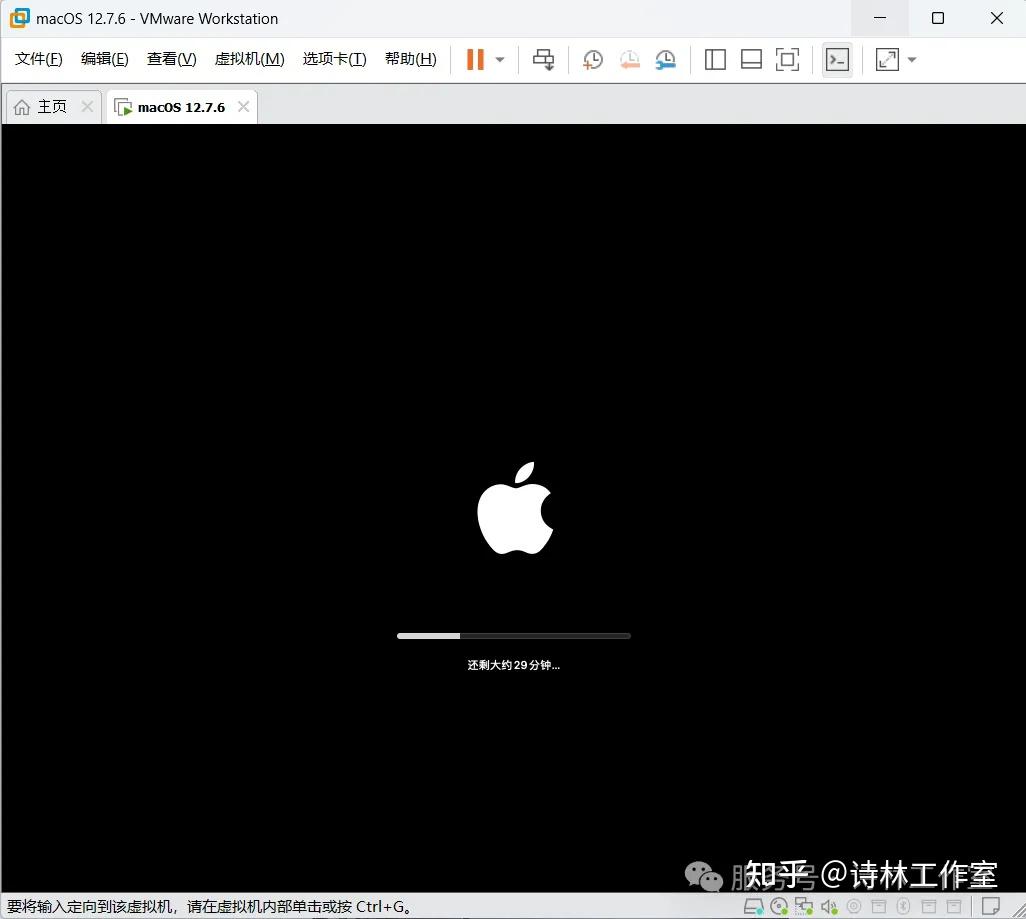The width and height of the screenshot is (1026, 919).
Task: Enter full screen mode
Action: pyautogui.click(x=787, y=60)
